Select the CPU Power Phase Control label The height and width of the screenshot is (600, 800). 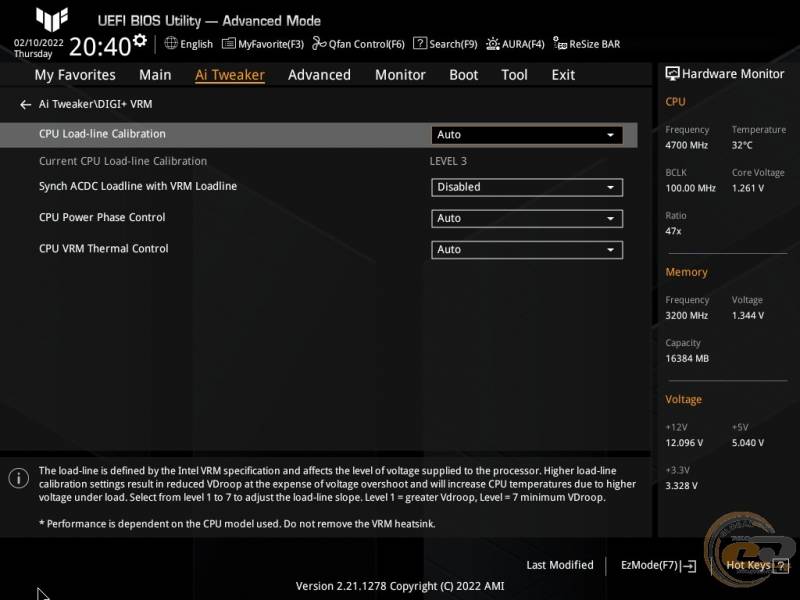pos(102,217)
